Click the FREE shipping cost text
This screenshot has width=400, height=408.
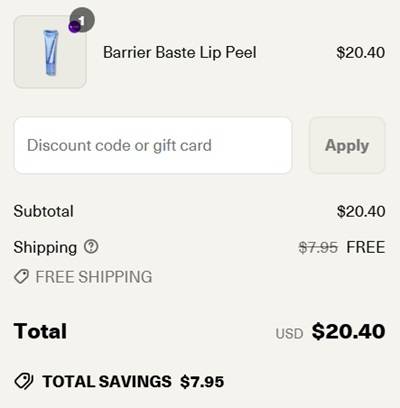(x=366, y=247)
